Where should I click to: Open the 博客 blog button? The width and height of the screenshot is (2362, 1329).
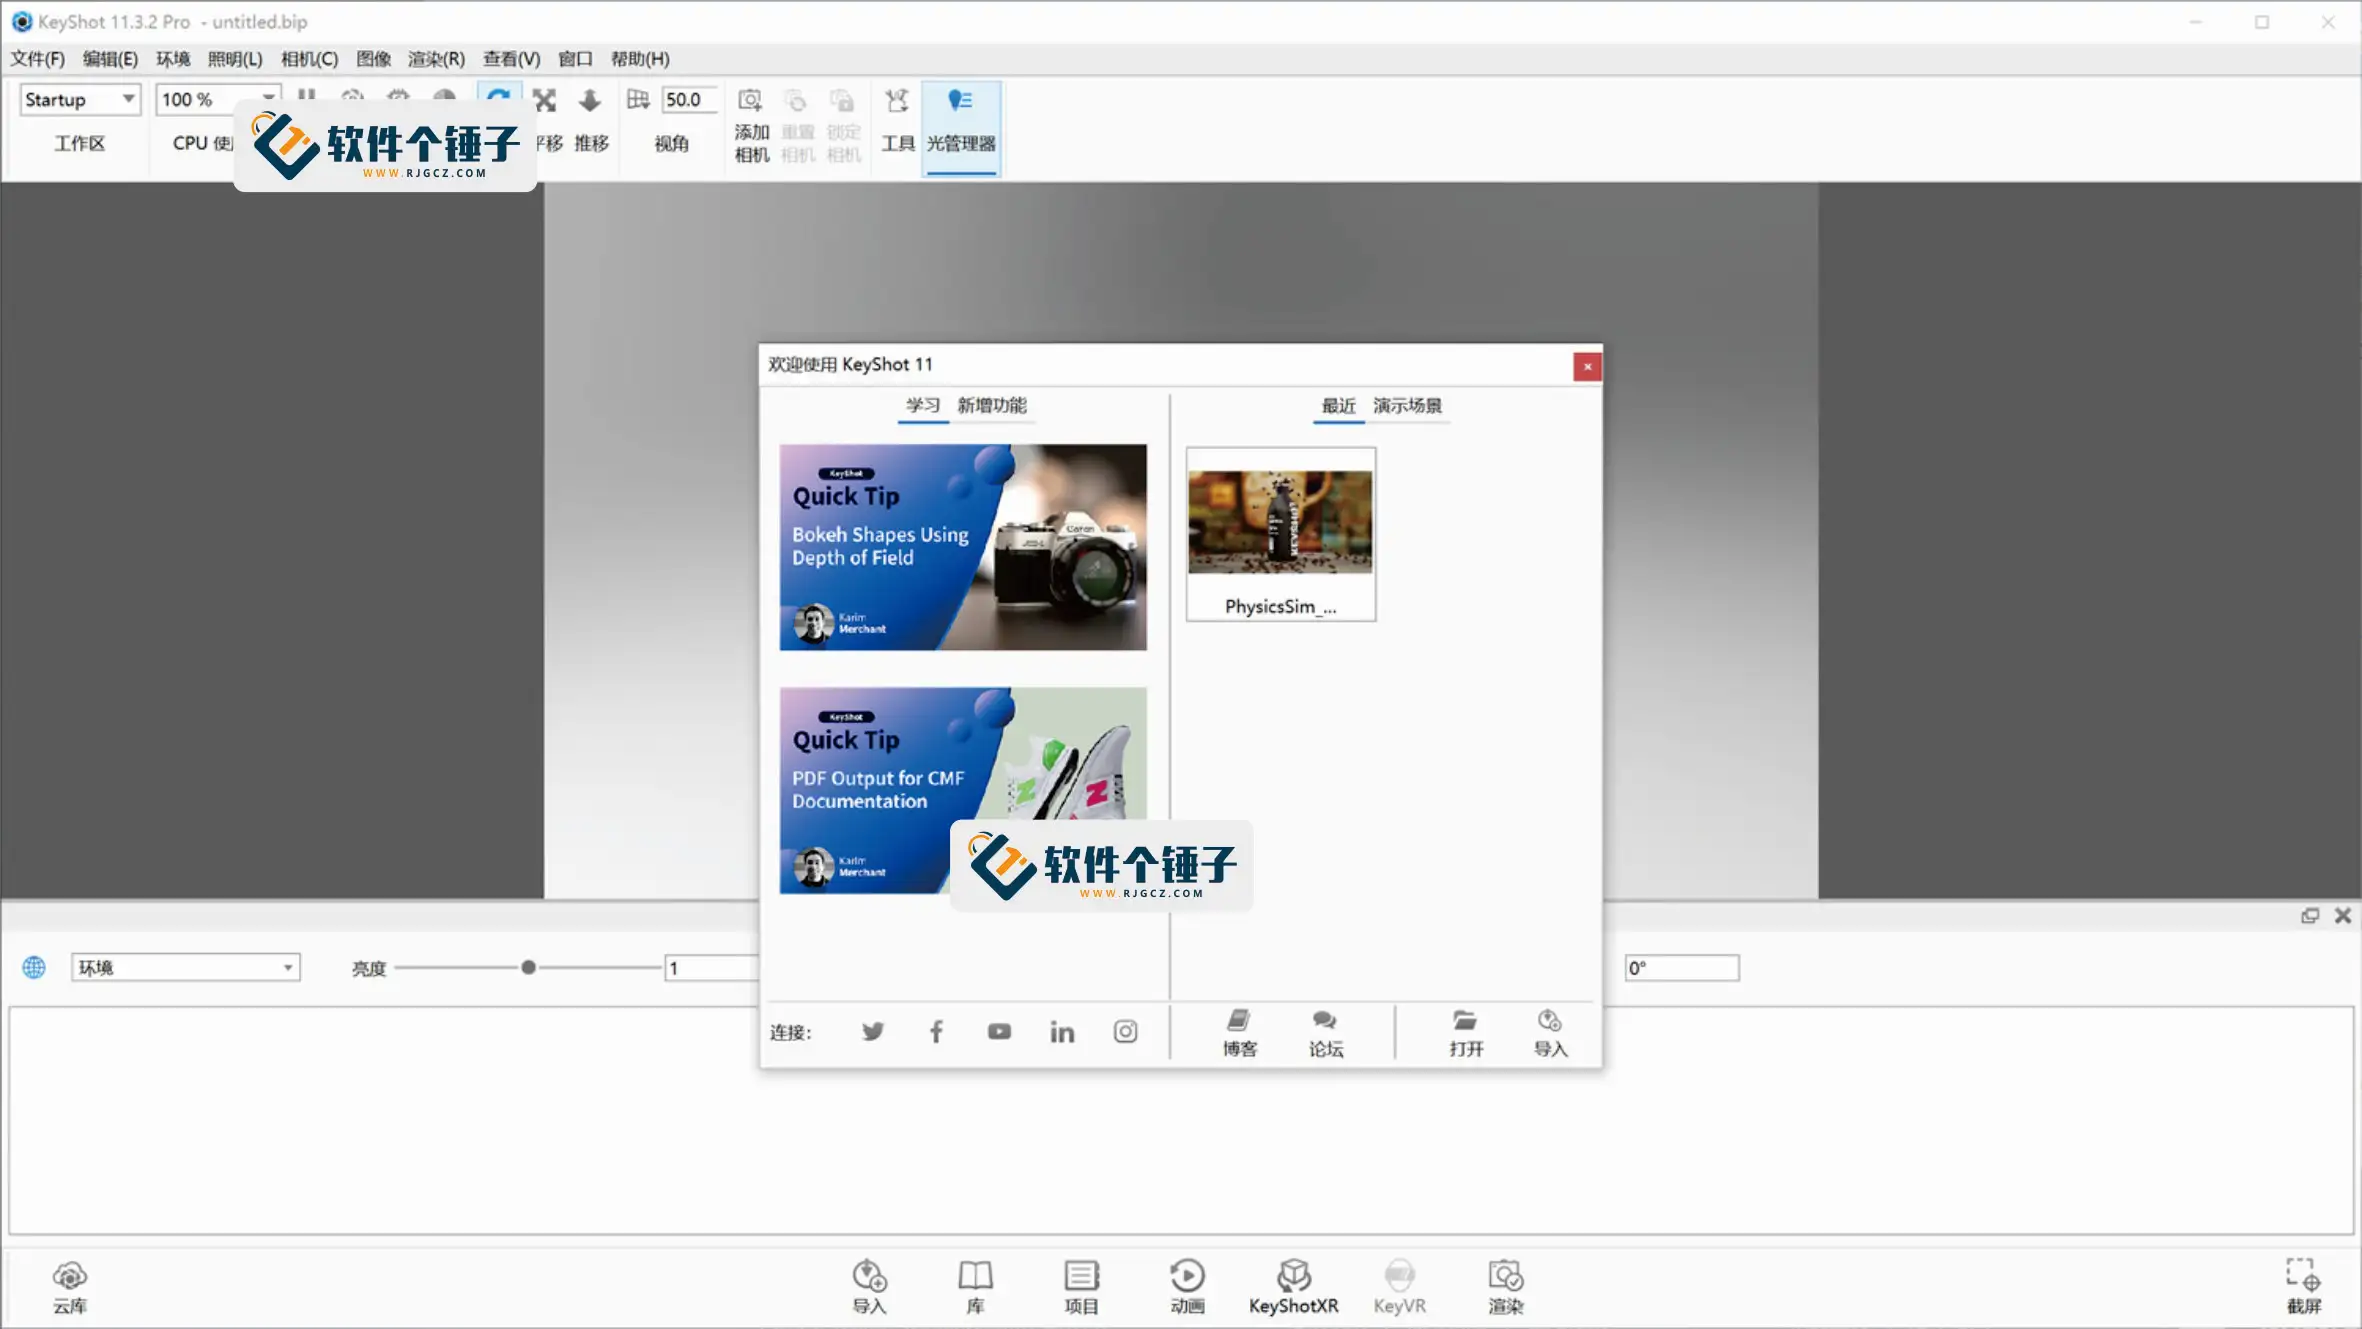click(x=1239, y=1033)
